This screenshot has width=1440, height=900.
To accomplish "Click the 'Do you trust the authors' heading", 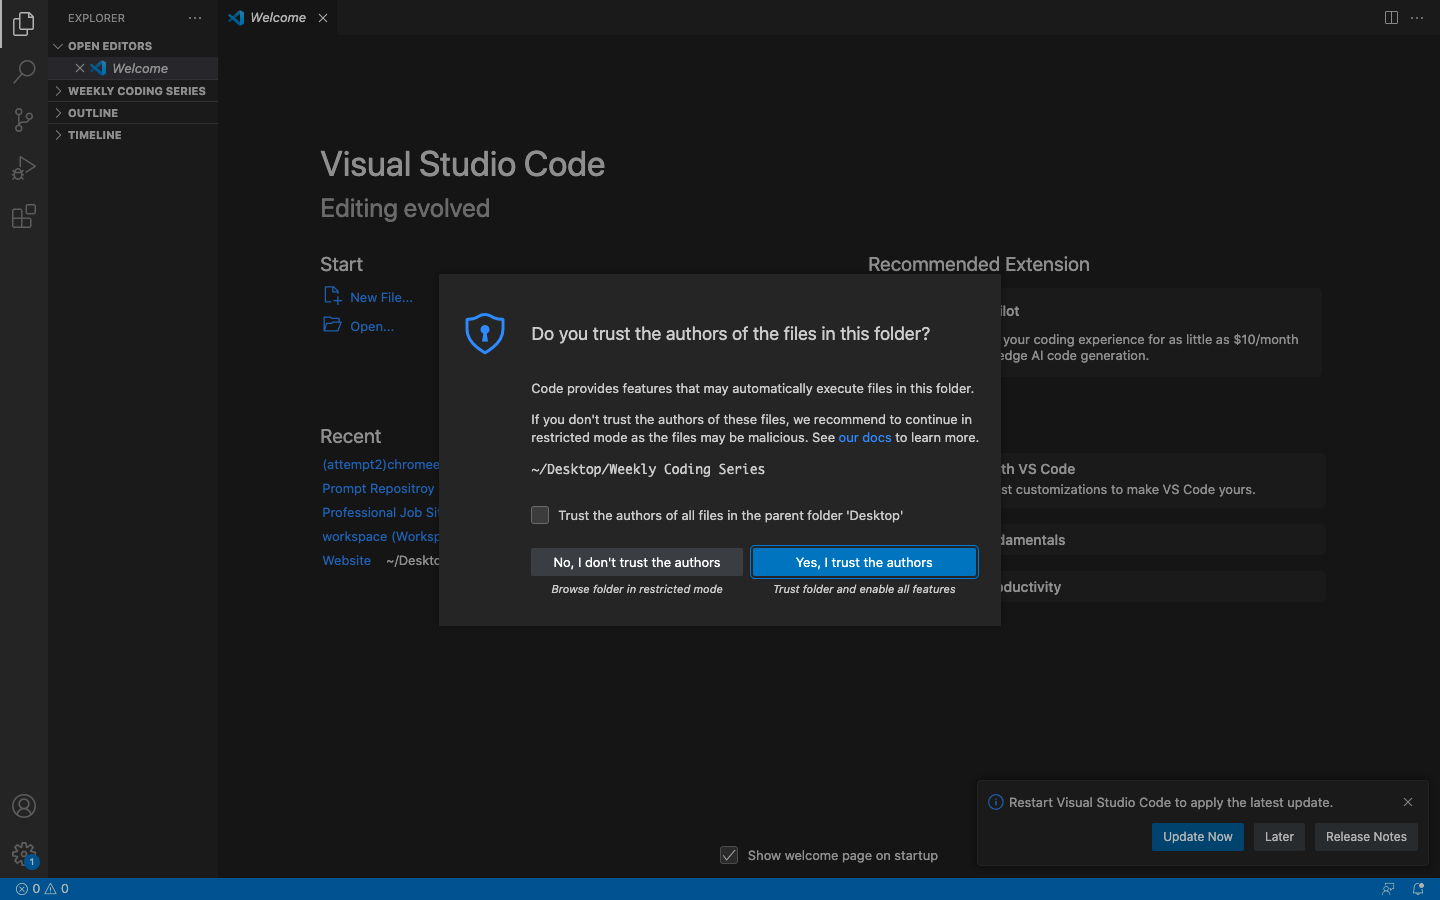I will coord(730,333).
